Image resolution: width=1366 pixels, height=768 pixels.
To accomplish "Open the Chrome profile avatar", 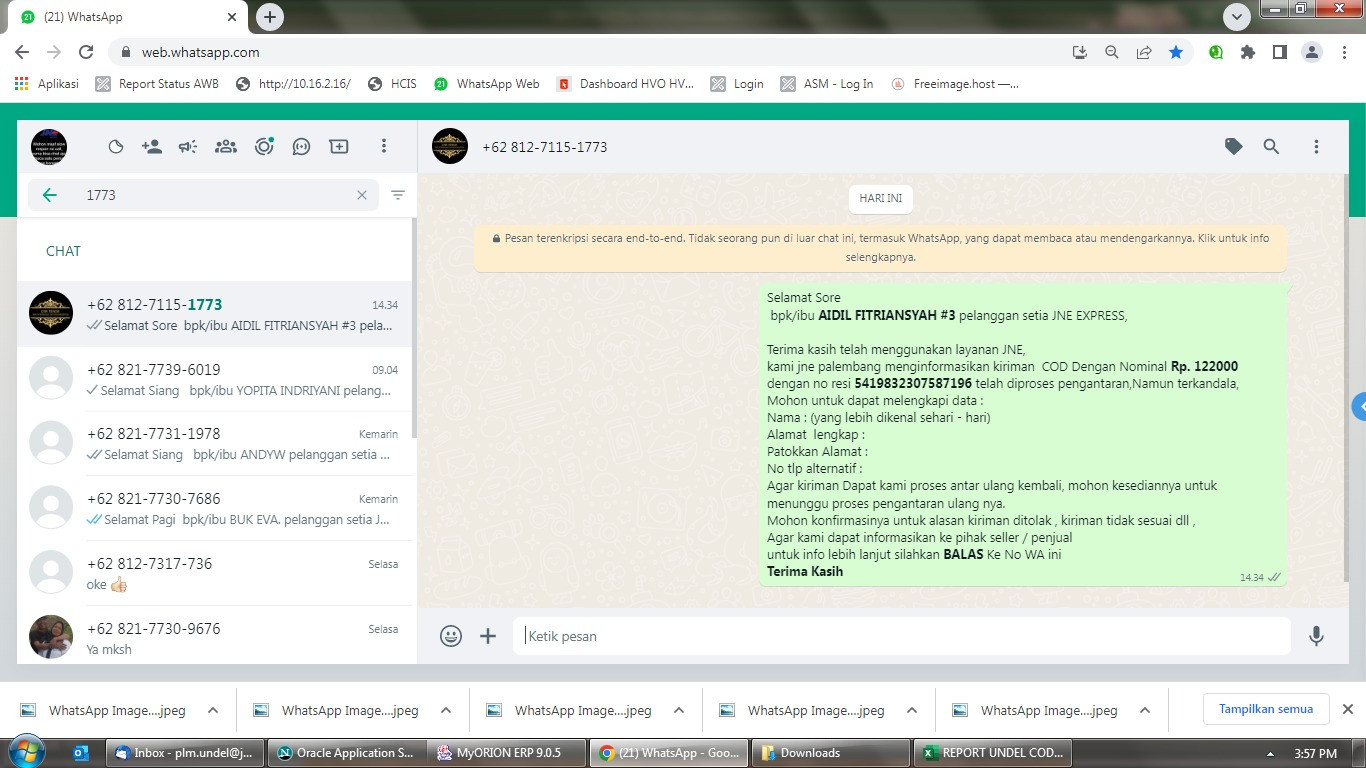I will (1312, 52).
